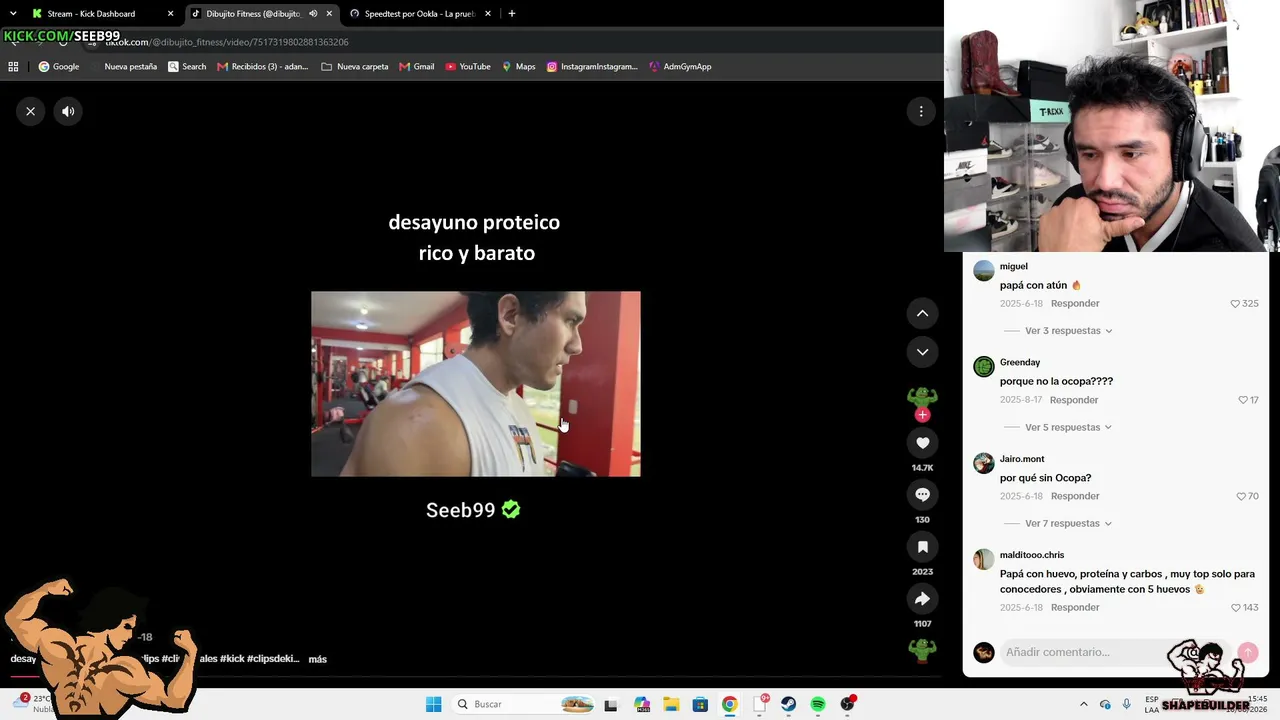Mute the tab via speaker icon

coord(313,14)
